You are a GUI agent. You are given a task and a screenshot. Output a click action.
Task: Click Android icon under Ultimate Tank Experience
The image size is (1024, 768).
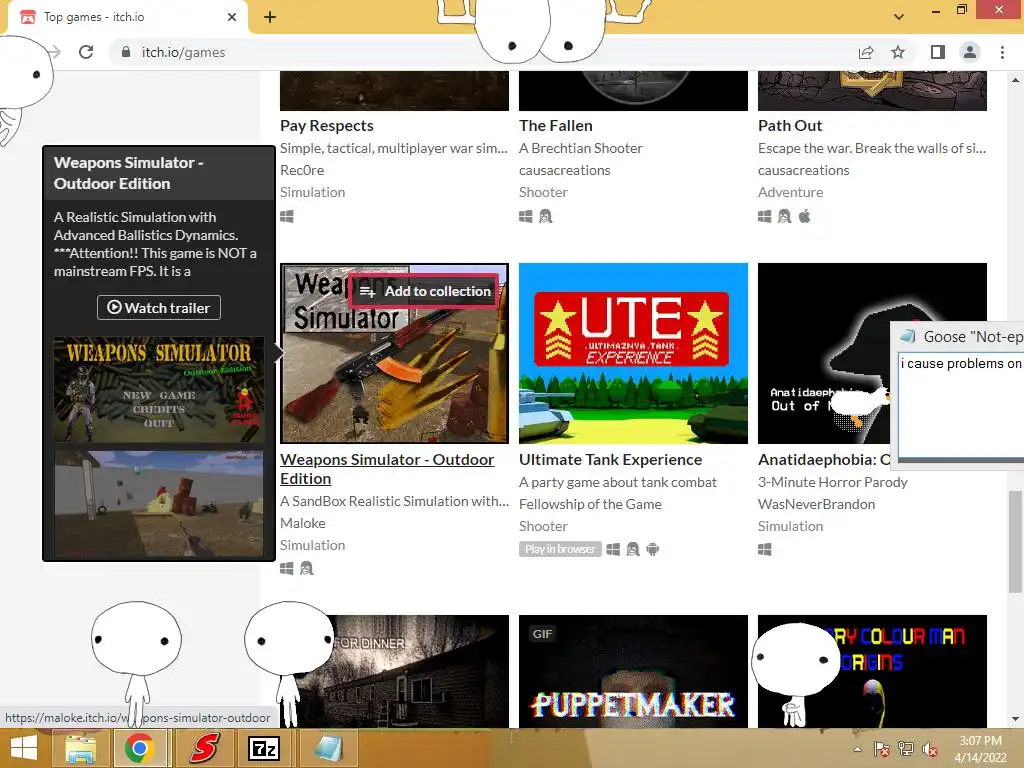(652, 549)
